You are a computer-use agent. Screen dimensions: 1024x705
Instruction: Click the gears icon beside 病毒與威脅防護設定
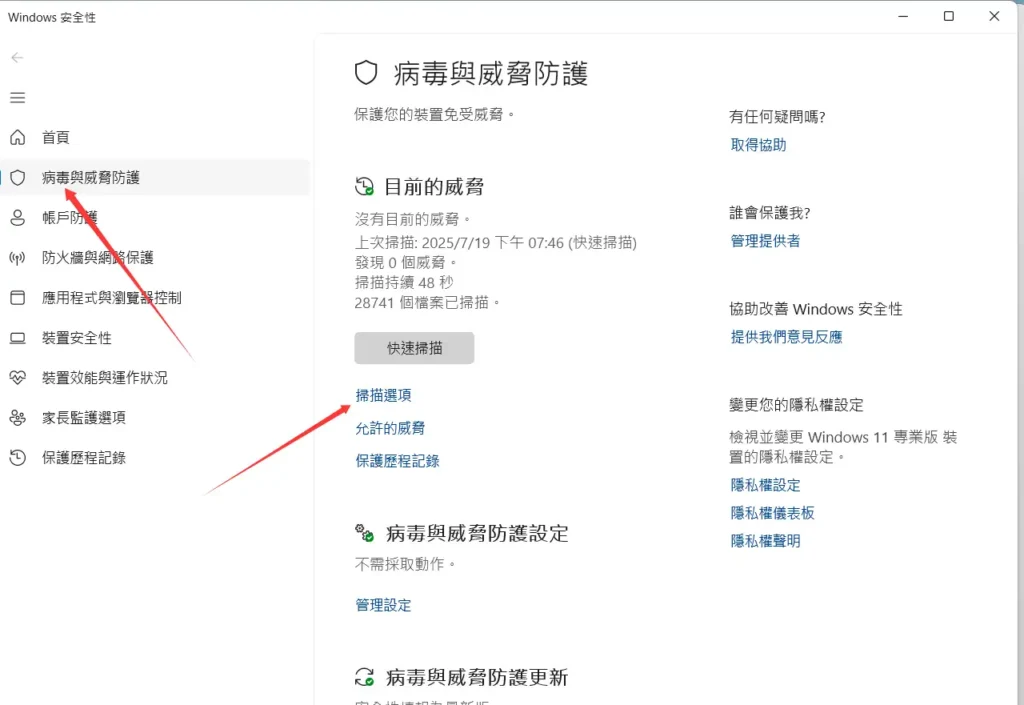click(364, 533)
